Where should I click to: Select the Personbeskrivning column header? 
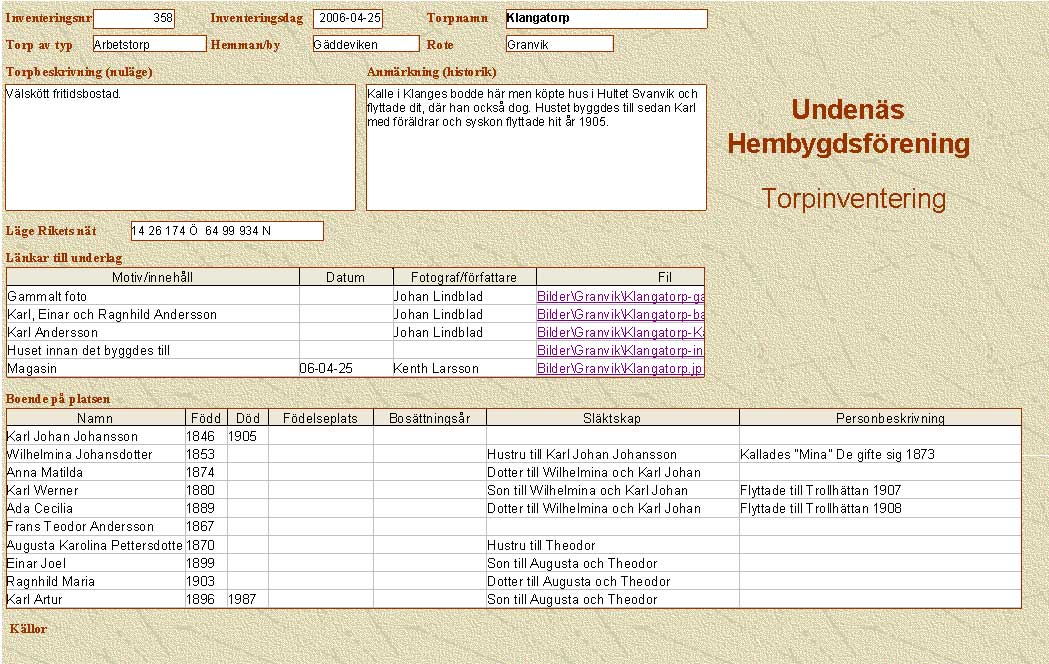pos(880,418)
